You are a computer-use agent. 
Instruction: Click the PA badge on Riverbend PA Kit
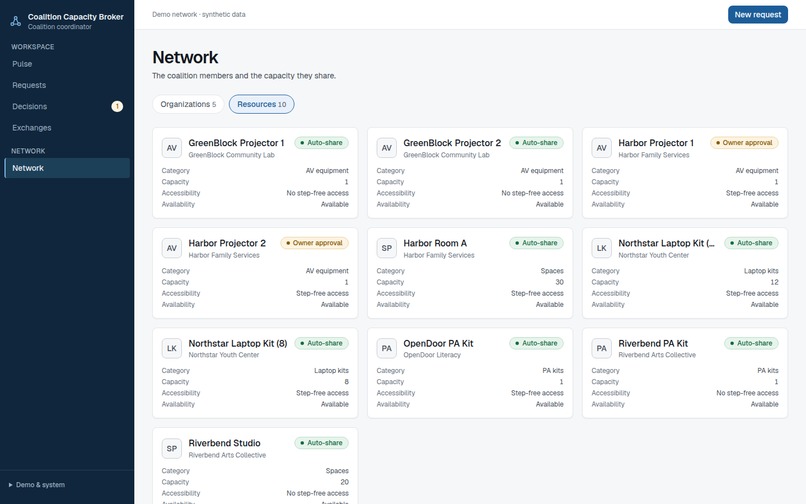[x=601, y=348]
